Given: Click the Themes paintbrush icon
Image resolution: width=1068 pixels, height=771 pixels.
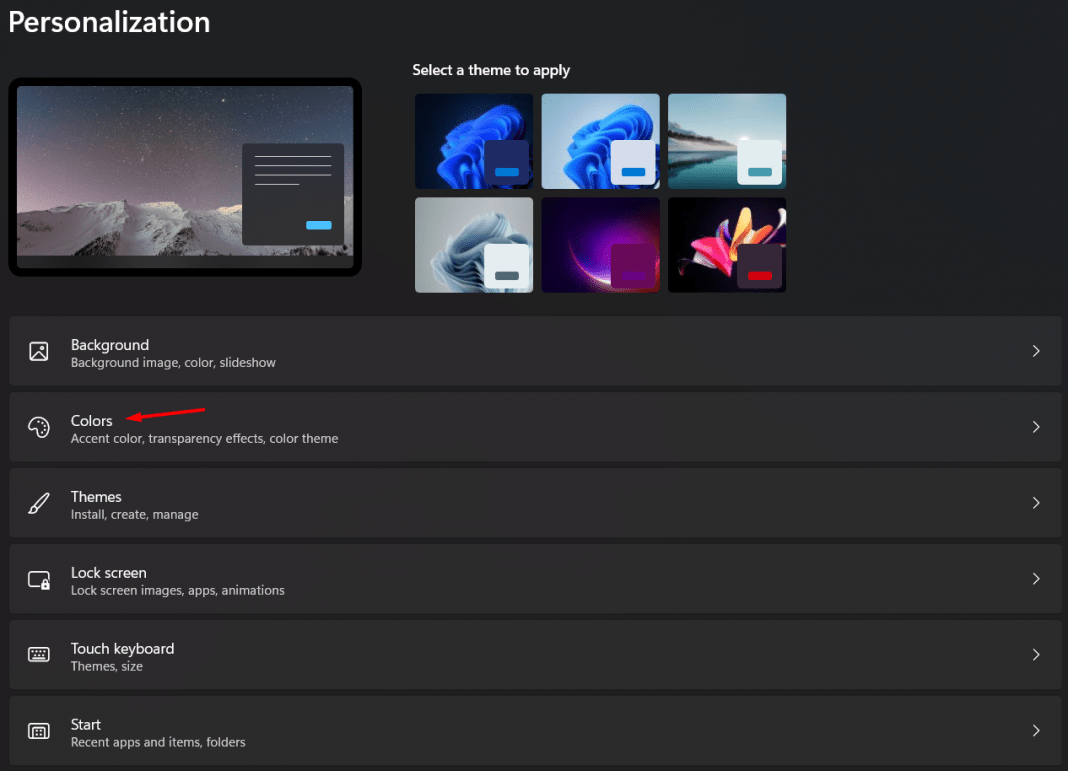Looking at the screenshot, I should pyautogui.click(x=39, y=503).
